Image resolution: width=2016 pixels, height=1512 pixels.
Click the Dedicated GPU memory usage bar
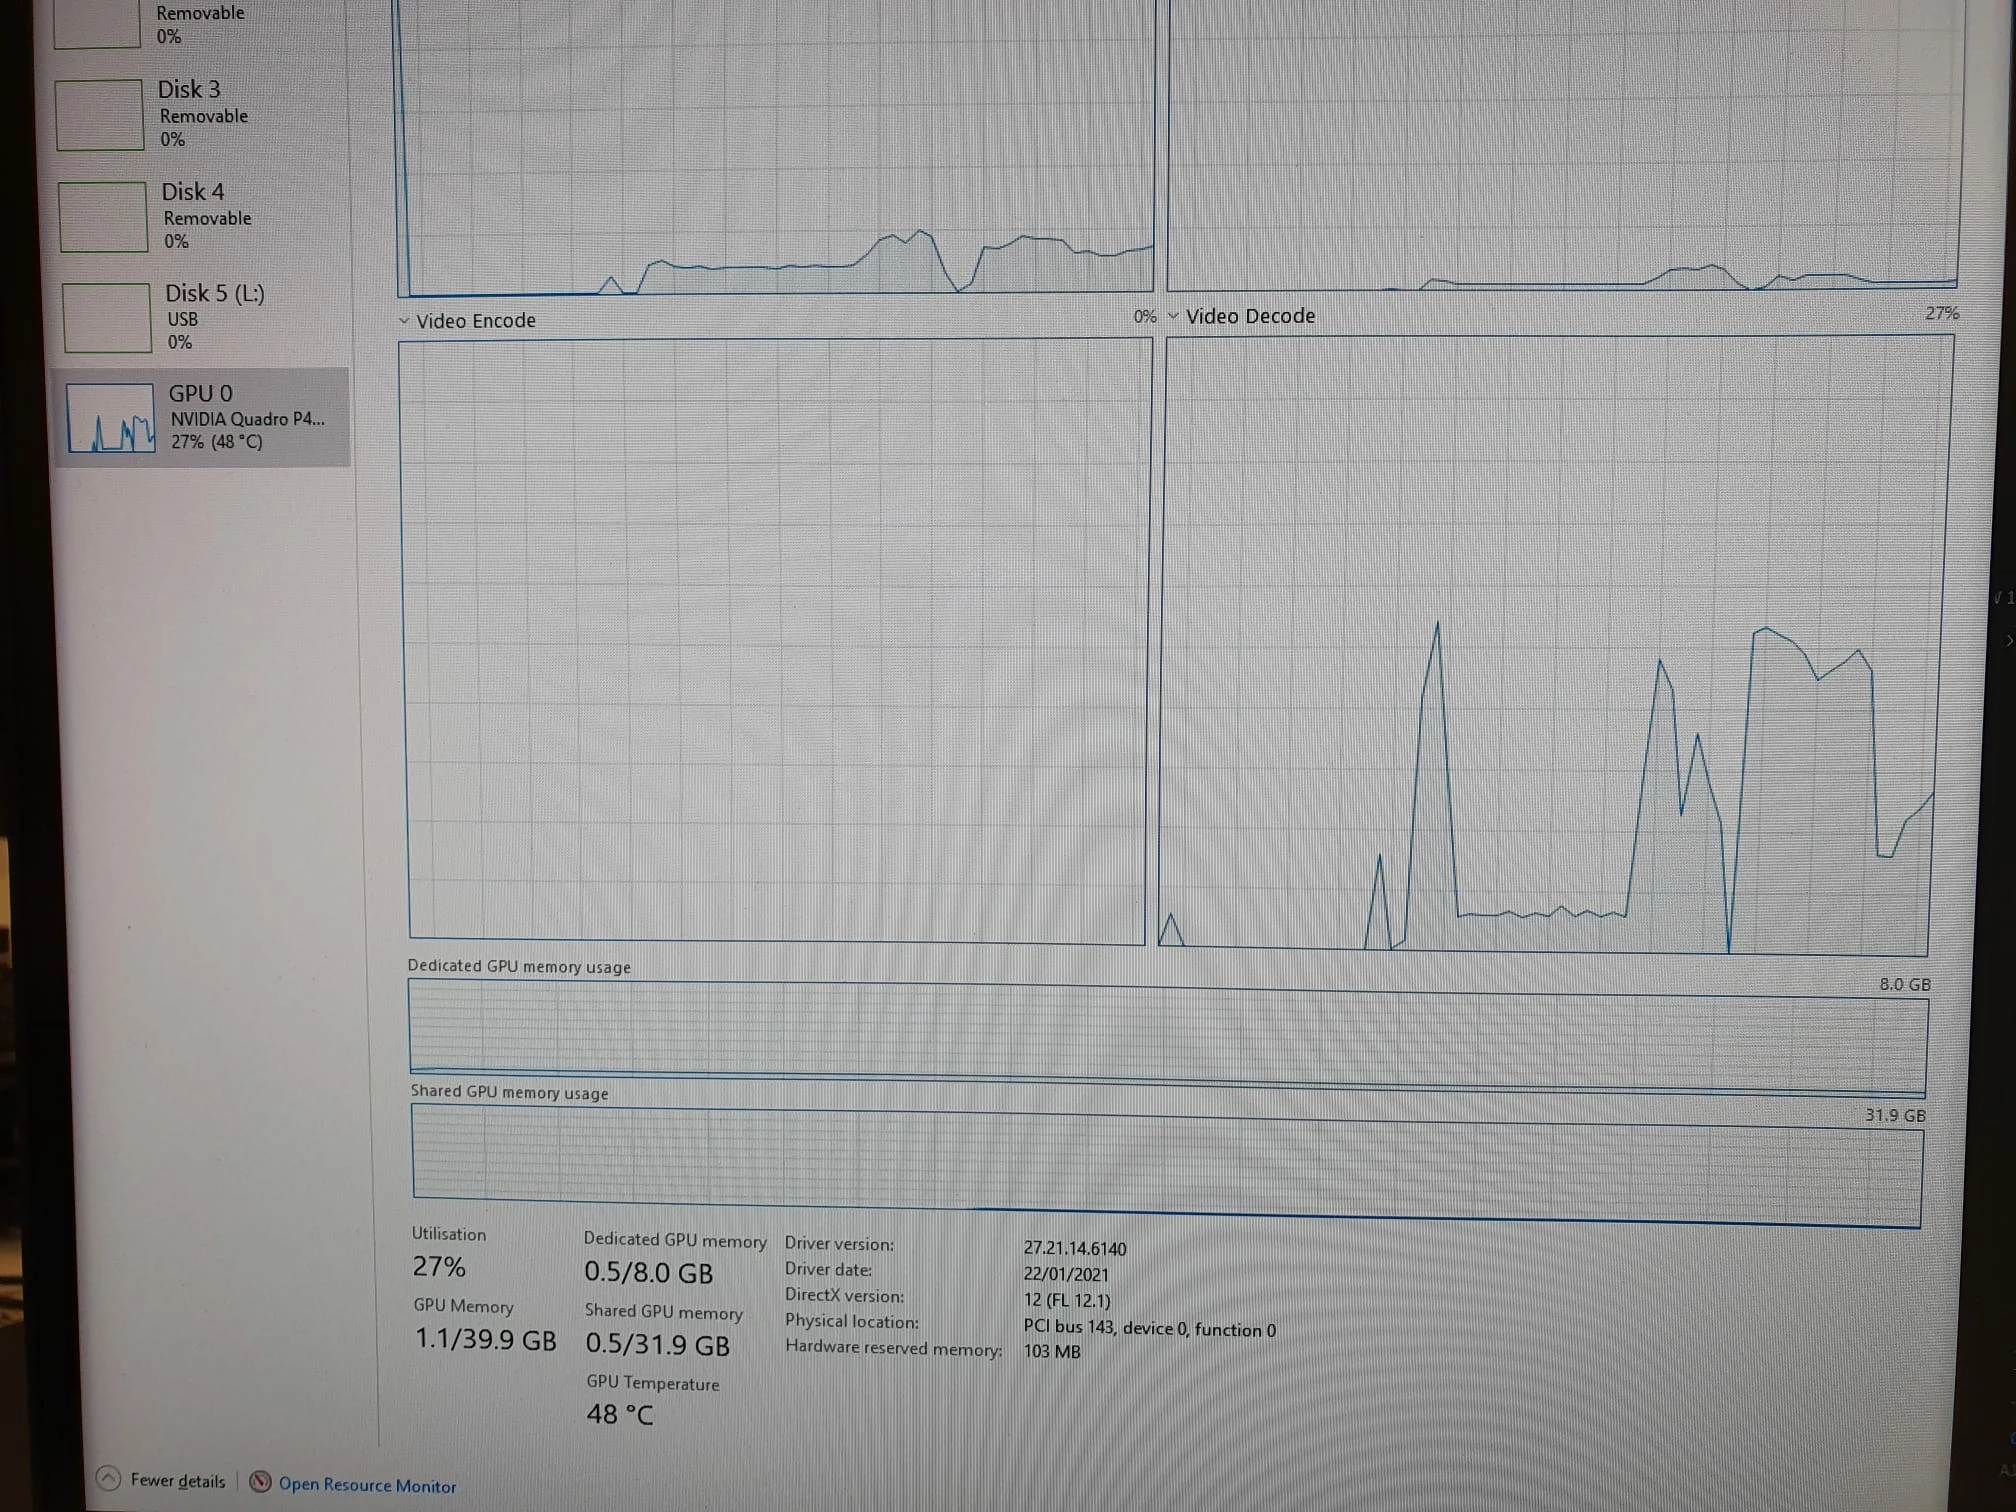1167,1038
